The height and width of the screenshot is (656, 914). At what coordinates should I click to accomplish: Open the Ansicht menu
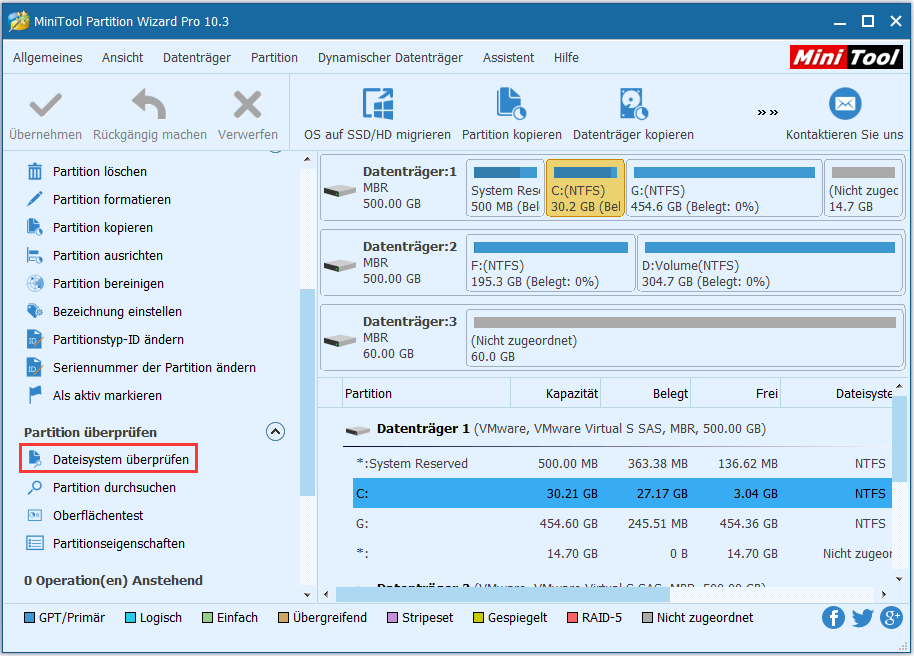tap(122, 58)
